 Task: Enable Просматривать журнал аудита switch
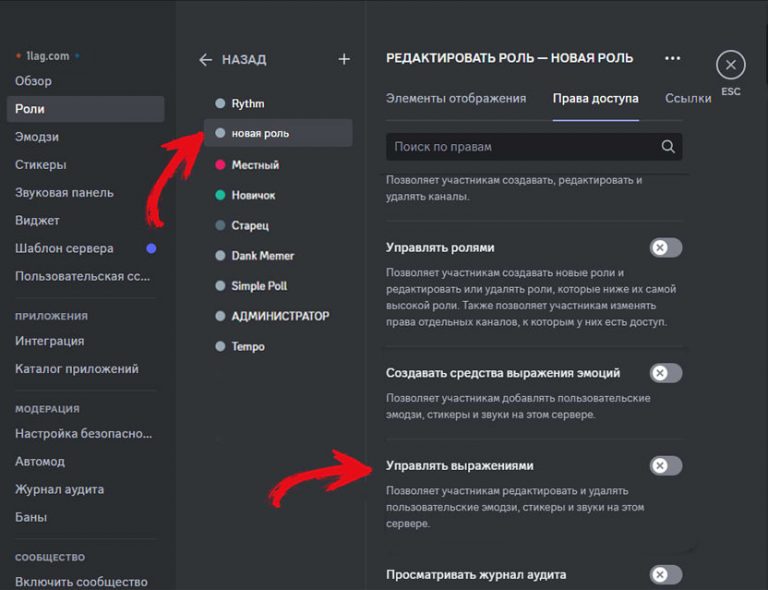click(x=665, y=574)
